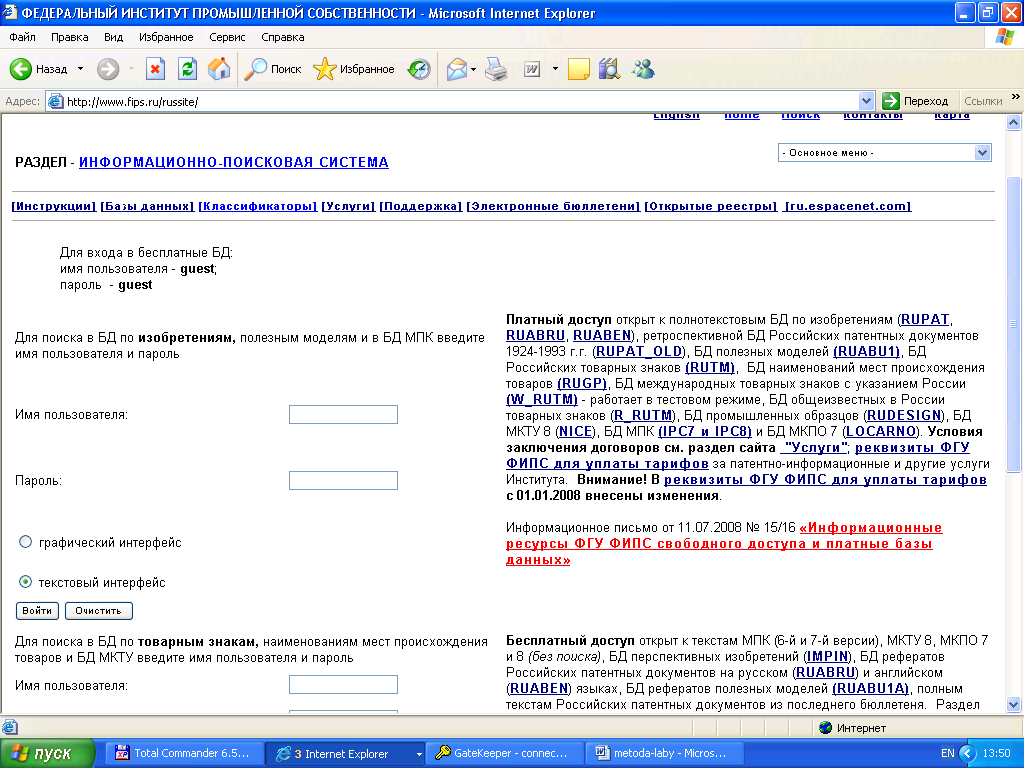Expand Internet Explorer taskbar group arrow
Image resolution: width=1024 pixels, height=768 pixels.
419,754
